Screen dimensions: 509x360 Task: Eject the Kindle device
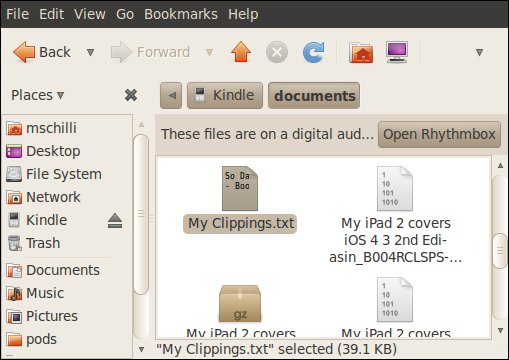[x=115, y=221]
